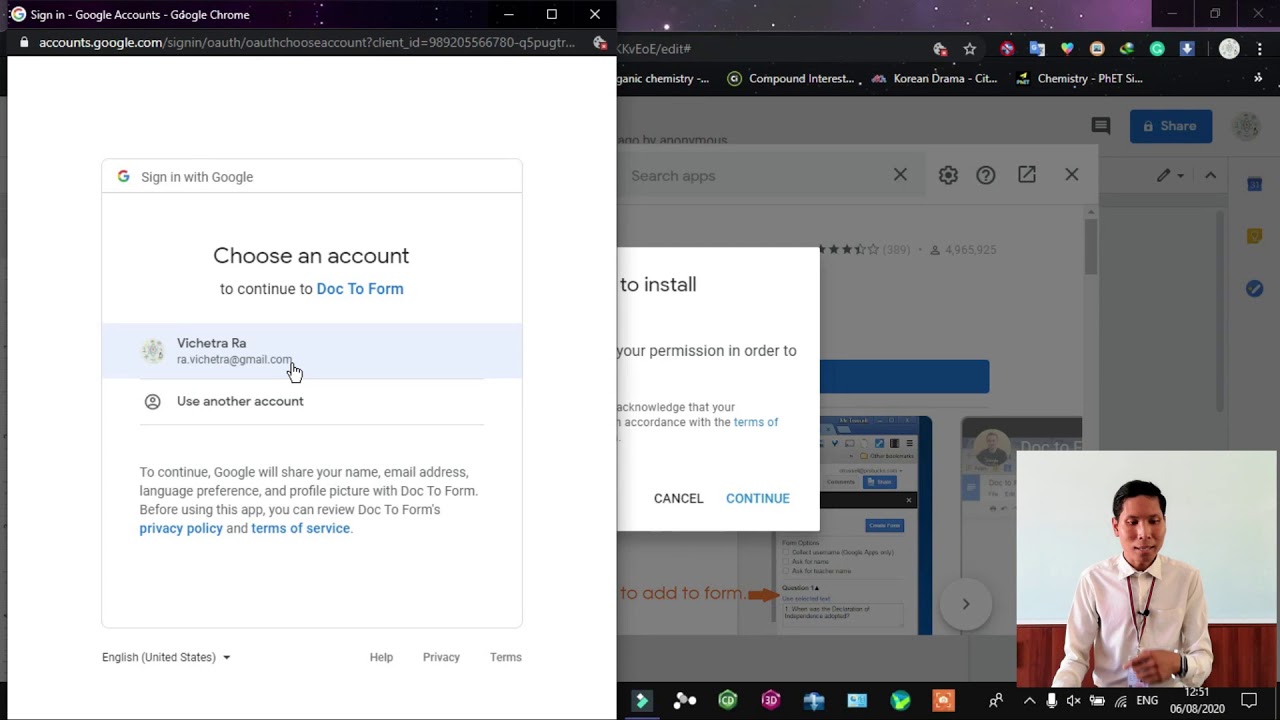
Task: Show more bookmarks with double chevron
Action: click(x=1258, y=79)
